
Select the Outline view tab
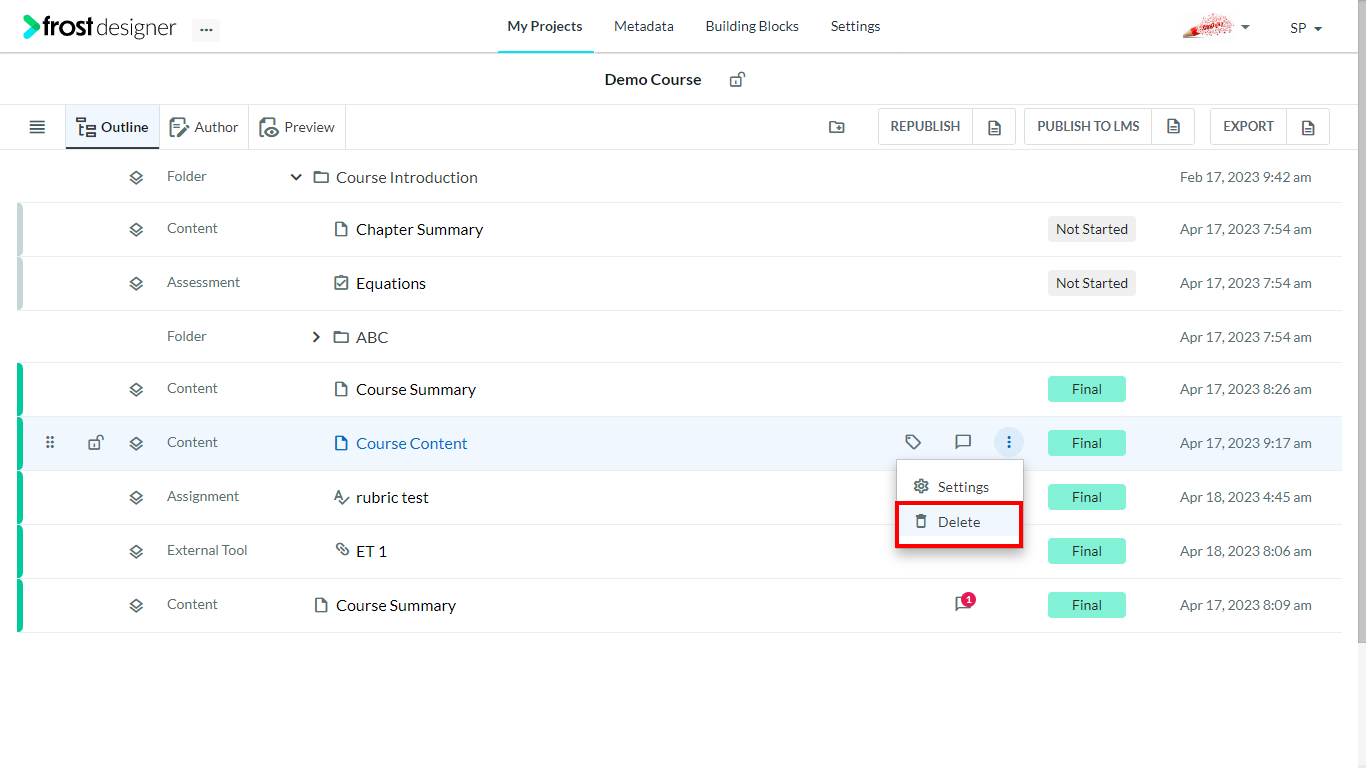[113, 127]
